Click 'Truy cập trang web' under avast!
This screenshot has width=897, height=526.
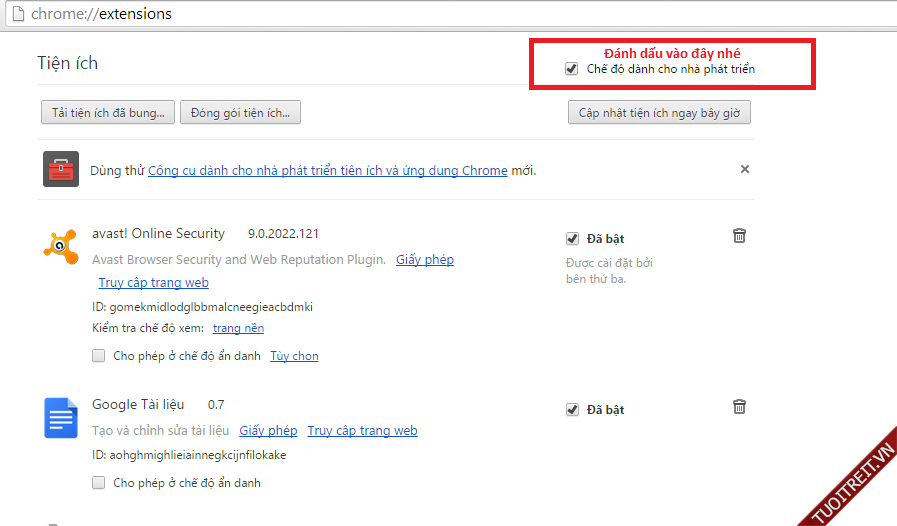point(153,283)
